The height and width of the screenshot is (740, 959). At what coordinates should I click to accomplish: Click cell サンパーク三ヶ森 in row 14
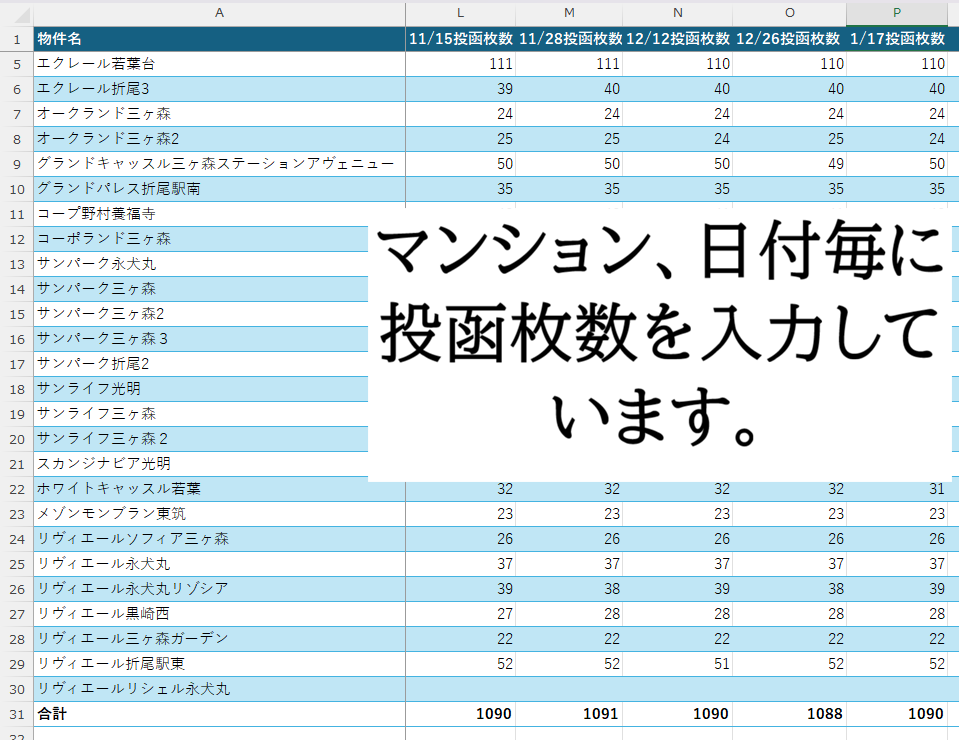[201, 289]
